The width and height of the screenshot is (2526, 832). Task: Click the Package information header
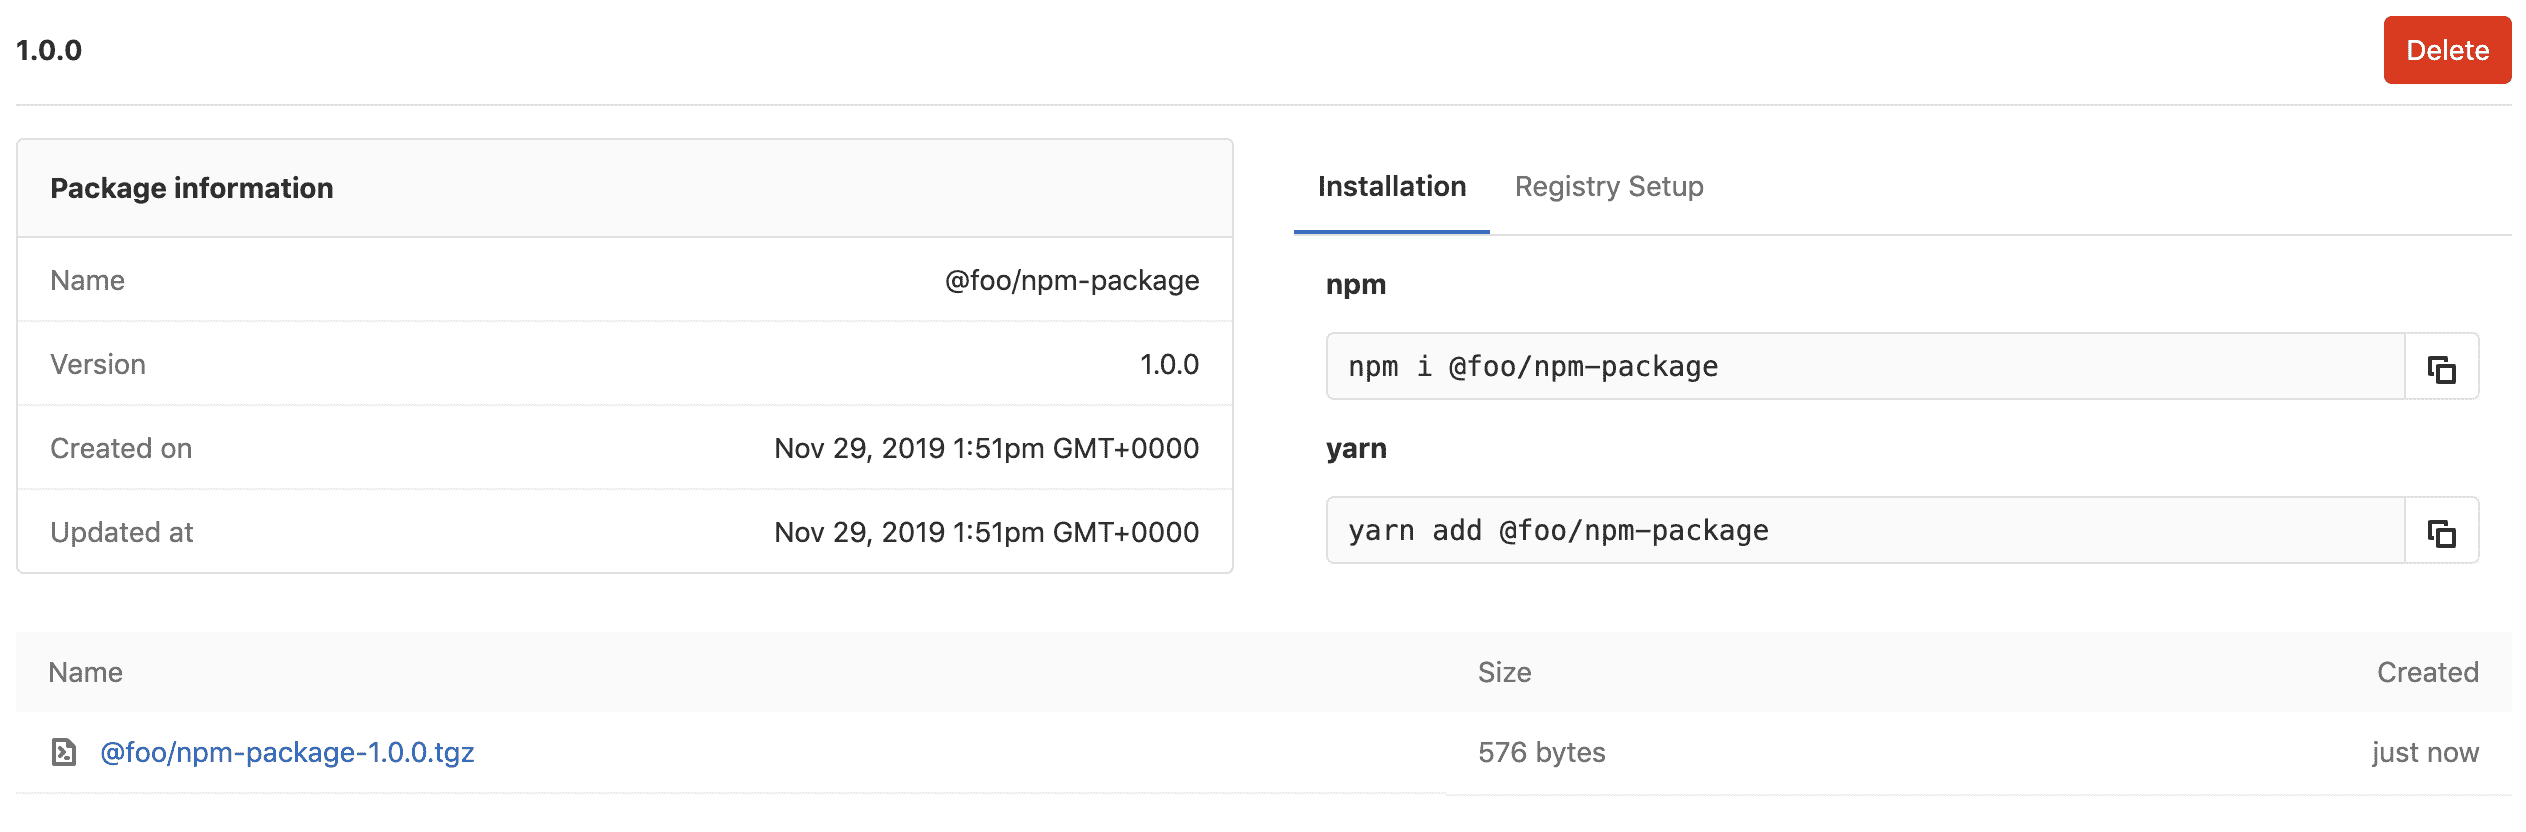click(193, 188)
